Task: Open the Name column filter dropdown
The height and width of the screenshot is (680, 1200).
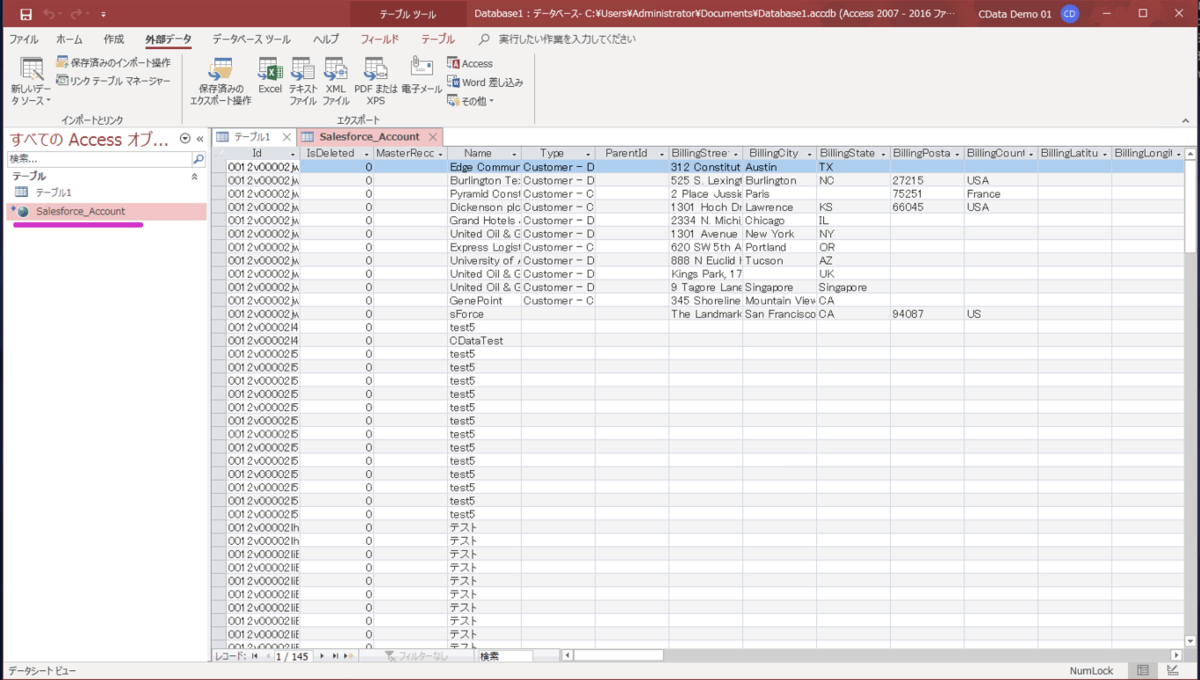Action: click(514, 154)
